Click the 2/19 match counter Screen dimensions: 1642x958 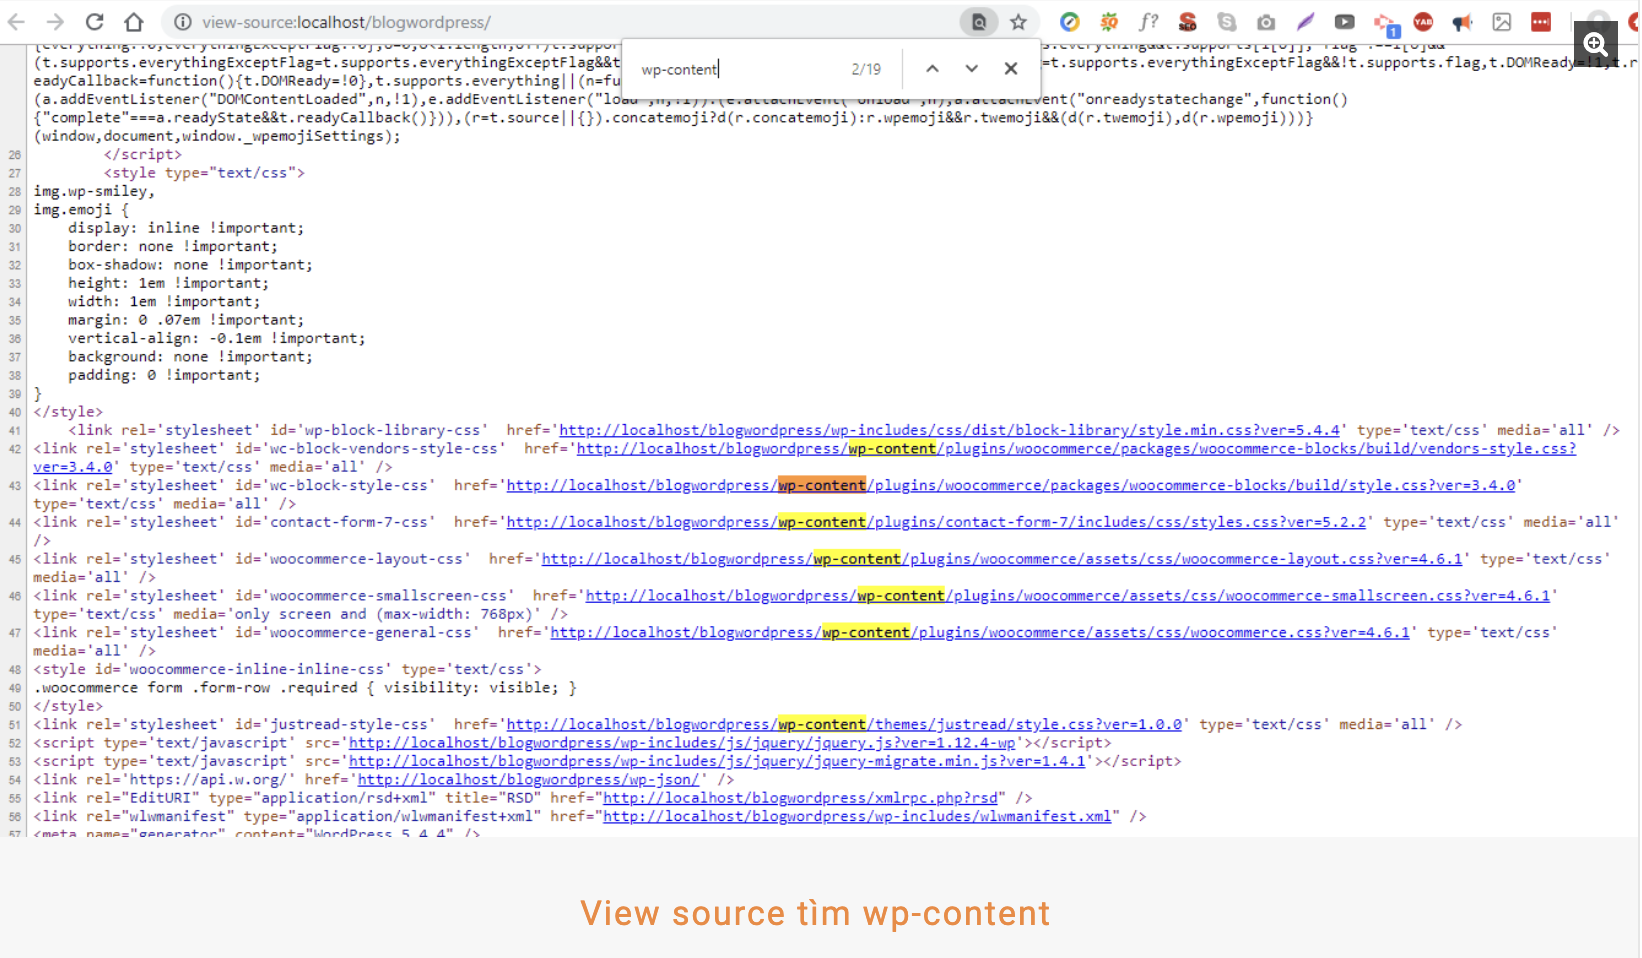coord(866,69)
